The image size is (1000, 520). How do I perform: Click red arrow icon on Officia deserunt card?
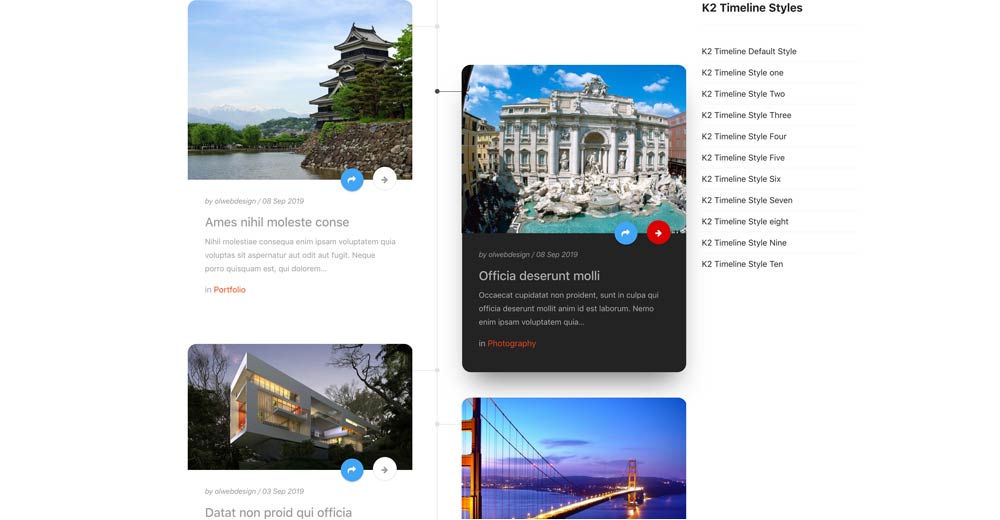658,234
